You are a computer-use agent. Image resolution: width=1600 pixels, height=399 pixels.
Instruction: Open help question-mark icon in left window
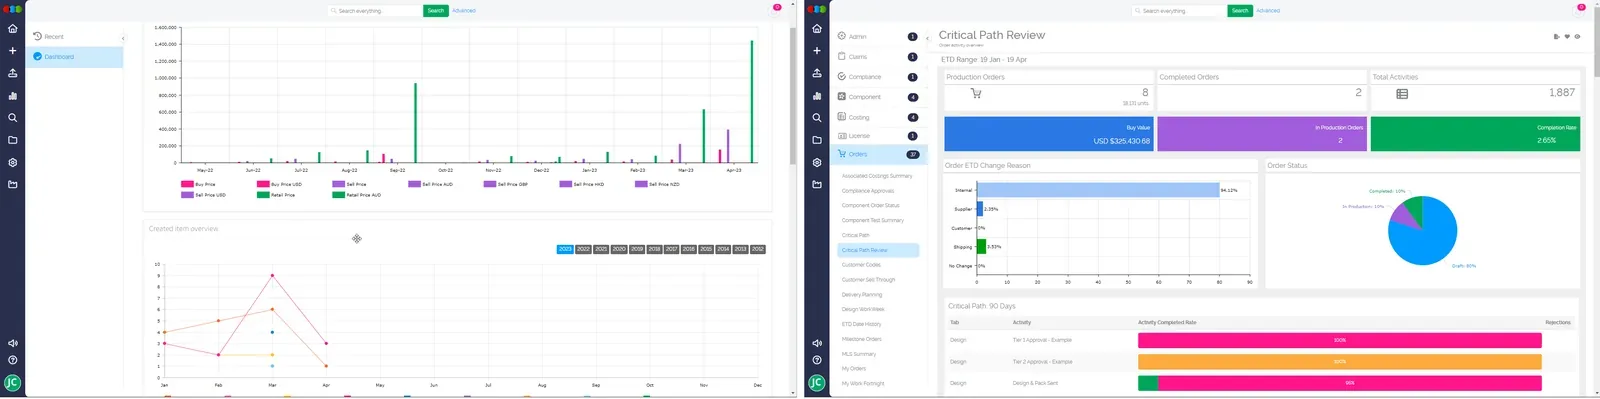pyautogui.click(x=12, y=360)
